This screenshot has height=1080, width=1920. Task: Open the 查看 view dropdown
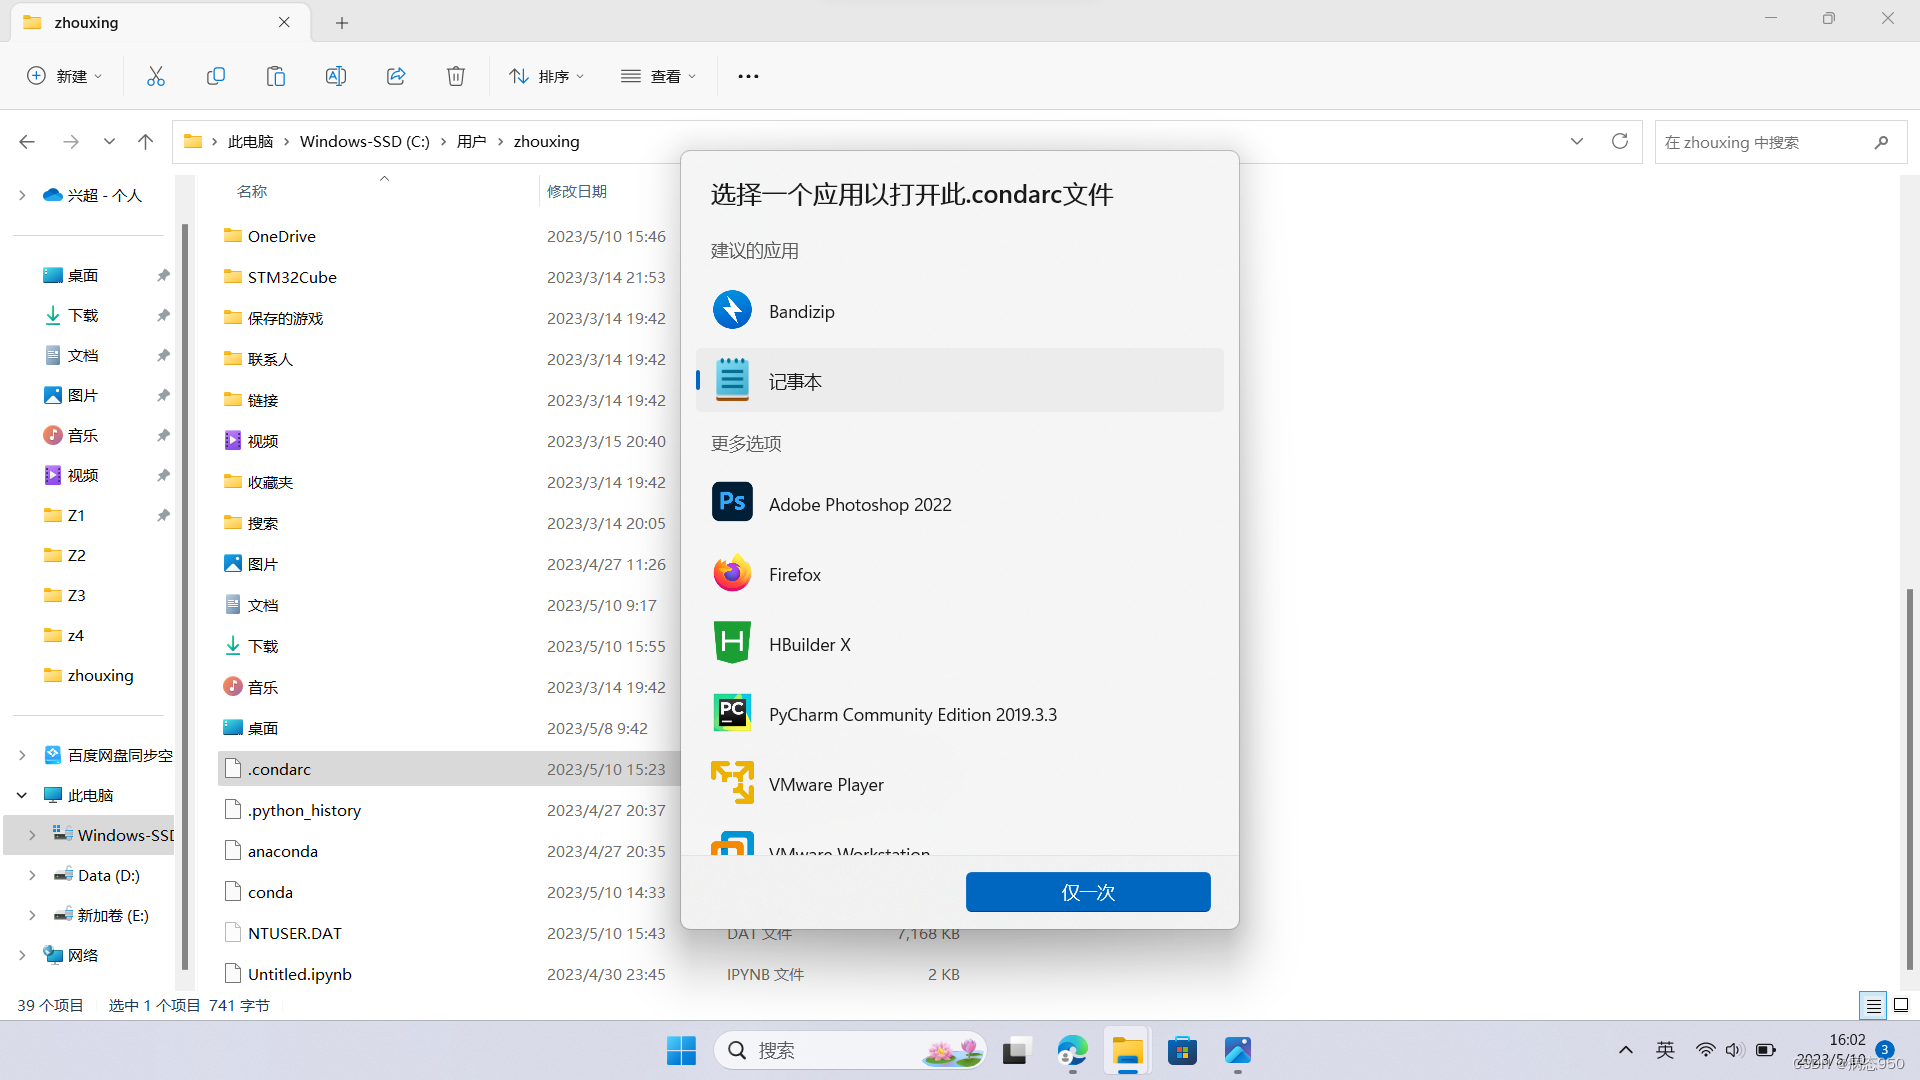click(x=658, y=76)
